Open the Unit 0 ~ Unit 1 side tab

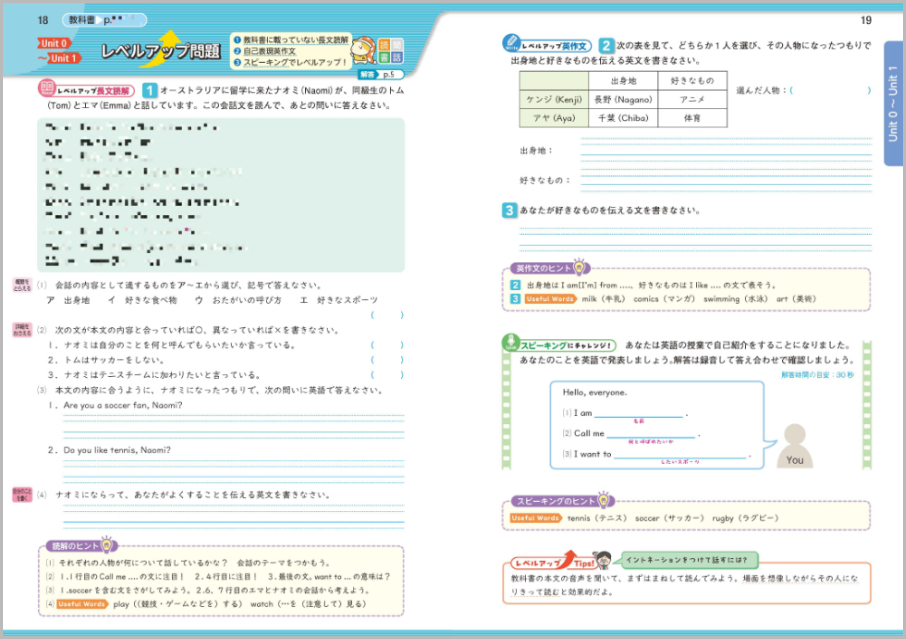[893, 104]
